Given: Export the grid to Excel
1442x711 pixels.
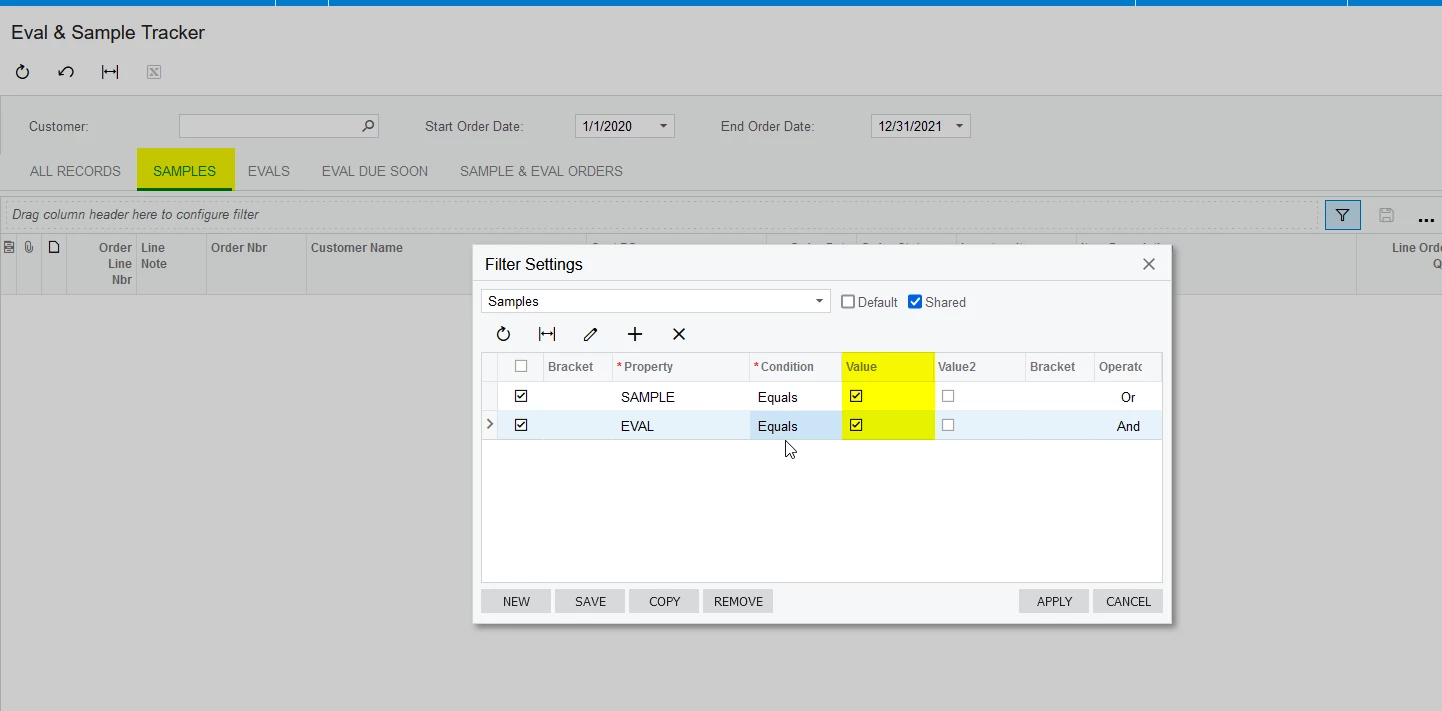Looking at the screenshot, I should point(153,71).
